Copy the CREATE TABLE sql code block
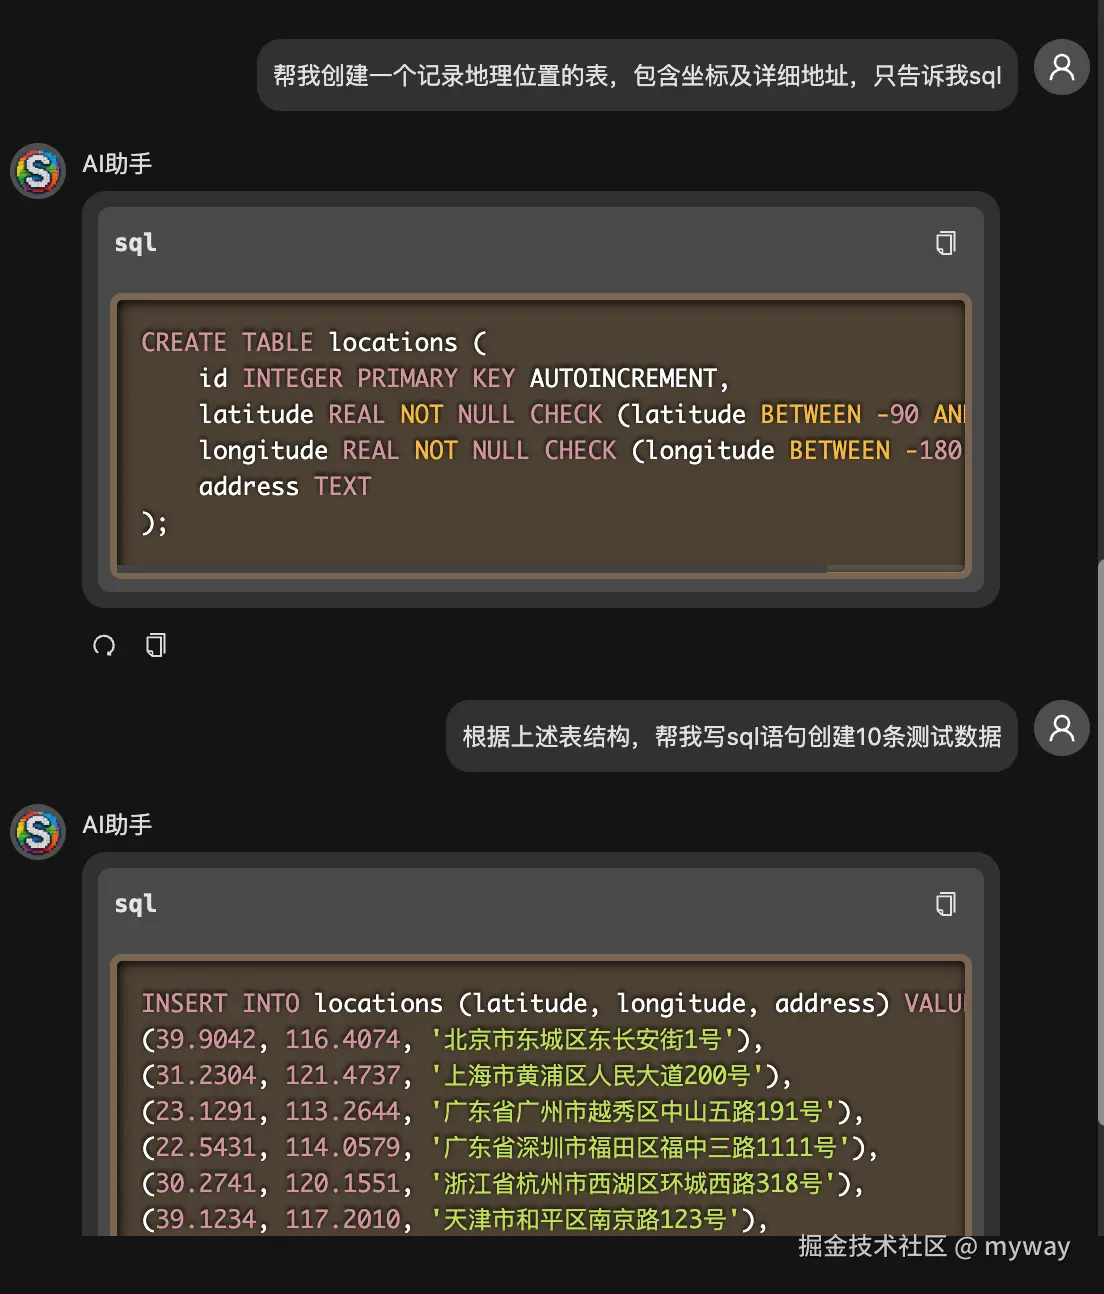Viewport: 1104px width, 1294px height. pyautogui.click(x=945, y=243)
